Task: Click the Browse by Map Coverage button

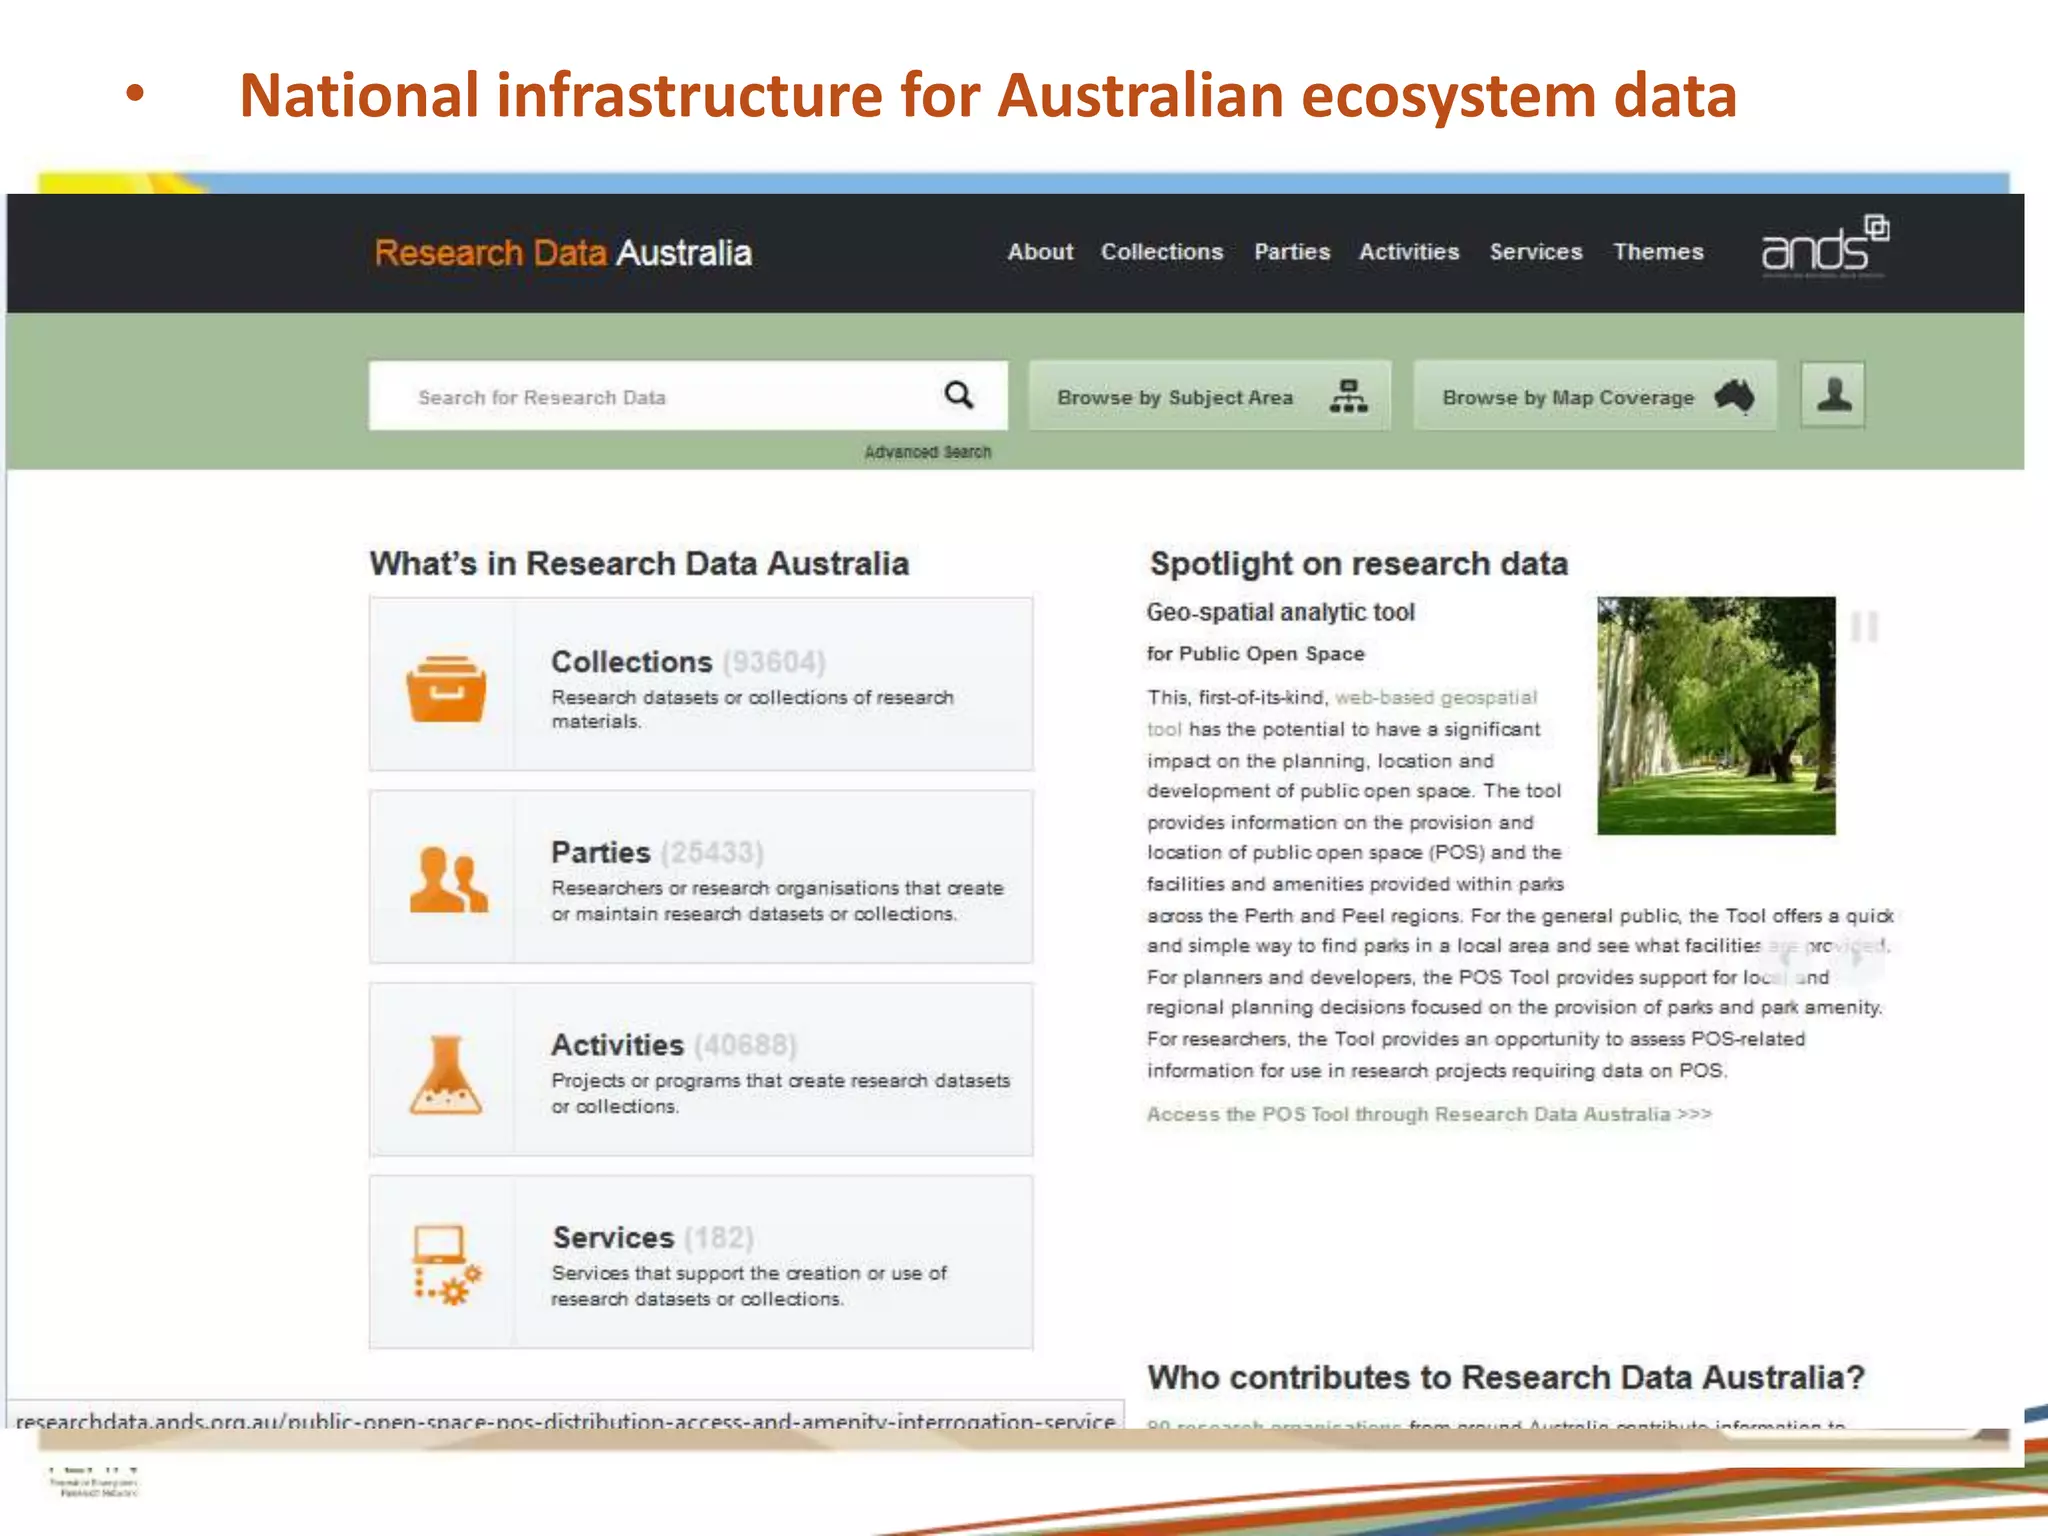Action: point(1595,396)
